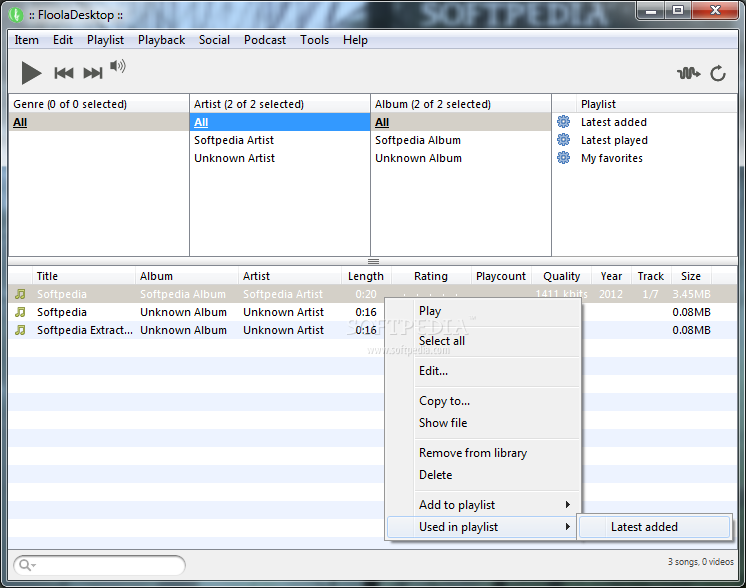Sort songs by Playcount column header
746x588 pixels.
tap(501, 276)
